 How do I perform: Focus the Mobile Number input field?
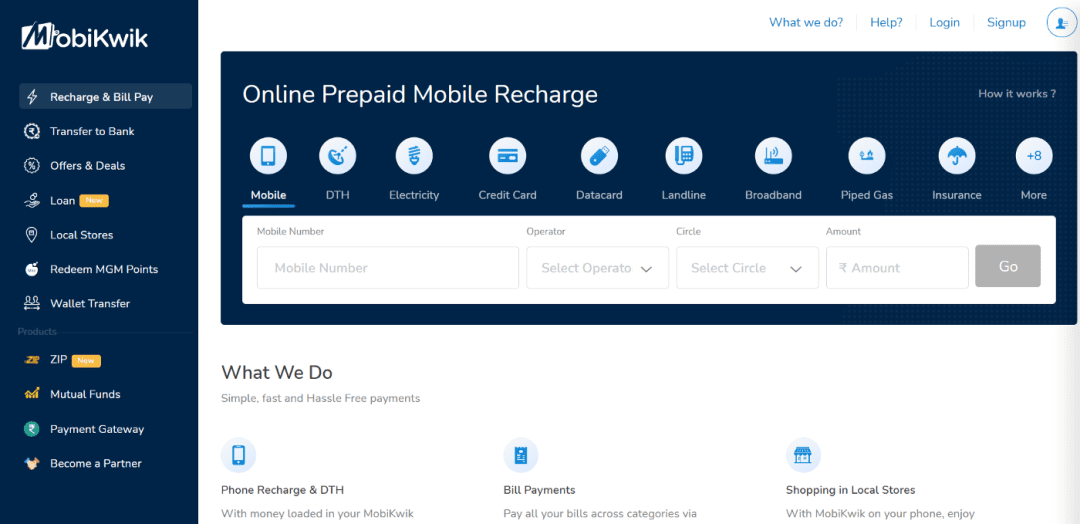click(388, 268)
